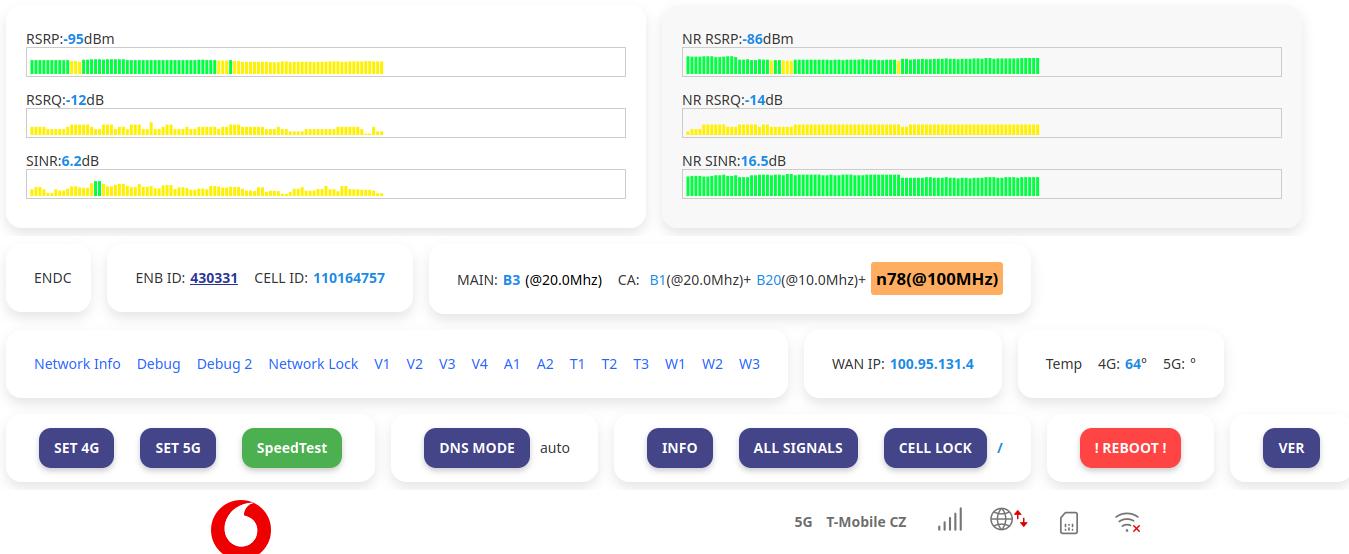Follow the ENB ID 430331 link
The width and height of the screenshot is (1349, 554).
[214, 278]
